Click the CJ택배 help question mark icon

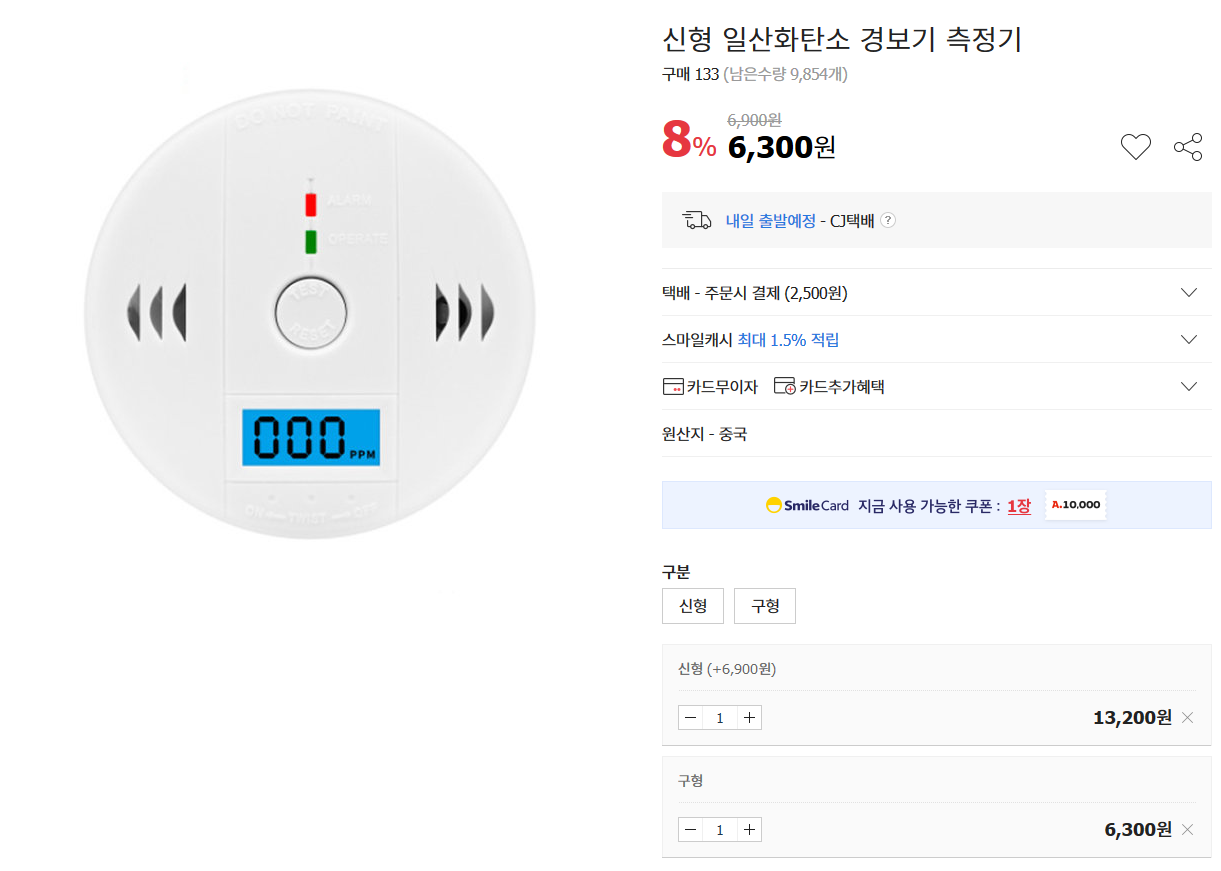click(x=888, y=221)
